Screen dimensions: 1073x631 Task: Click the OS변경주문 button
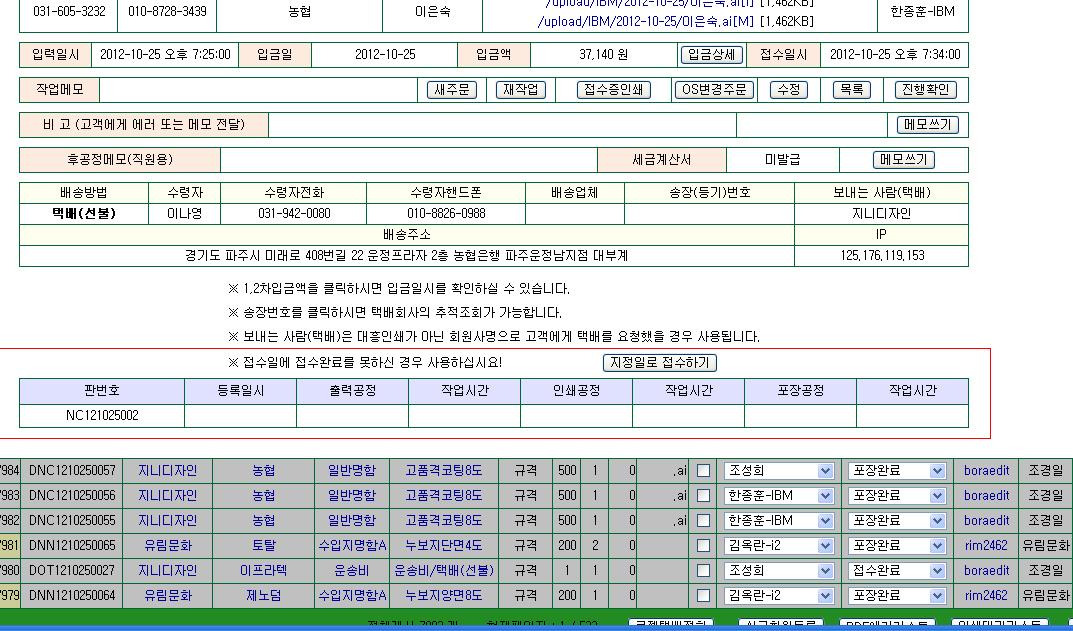point(714,90)
